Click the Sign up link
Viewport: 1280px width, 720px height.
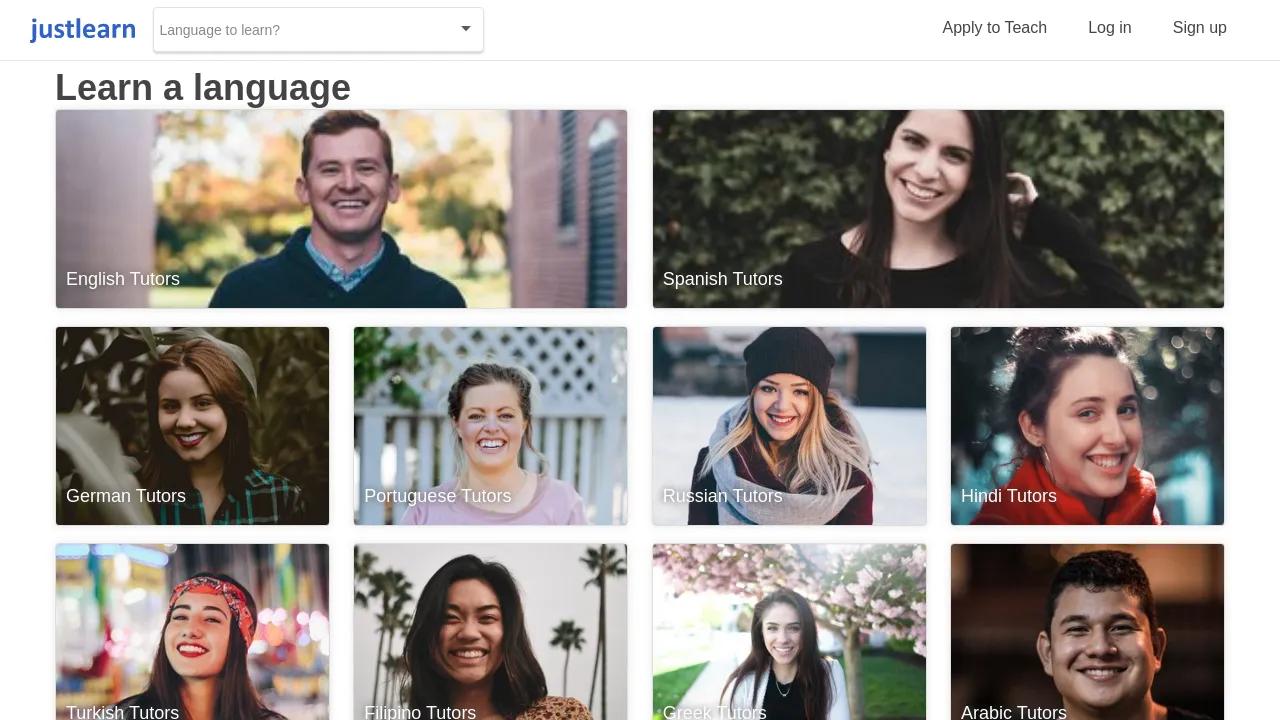(x=1200, y=28)
